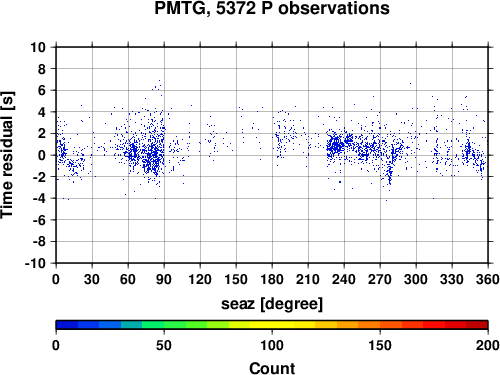
Task: Click the colorbar tick label '150'
Action: (380, 345)
